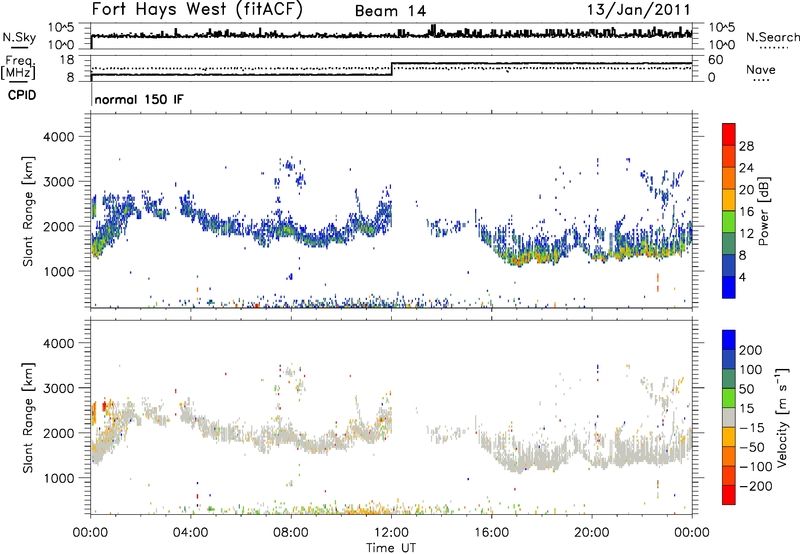Viewport: 800px width, 554px height.
Task: Click the "Beam 14" label
Action: (390, 11)
